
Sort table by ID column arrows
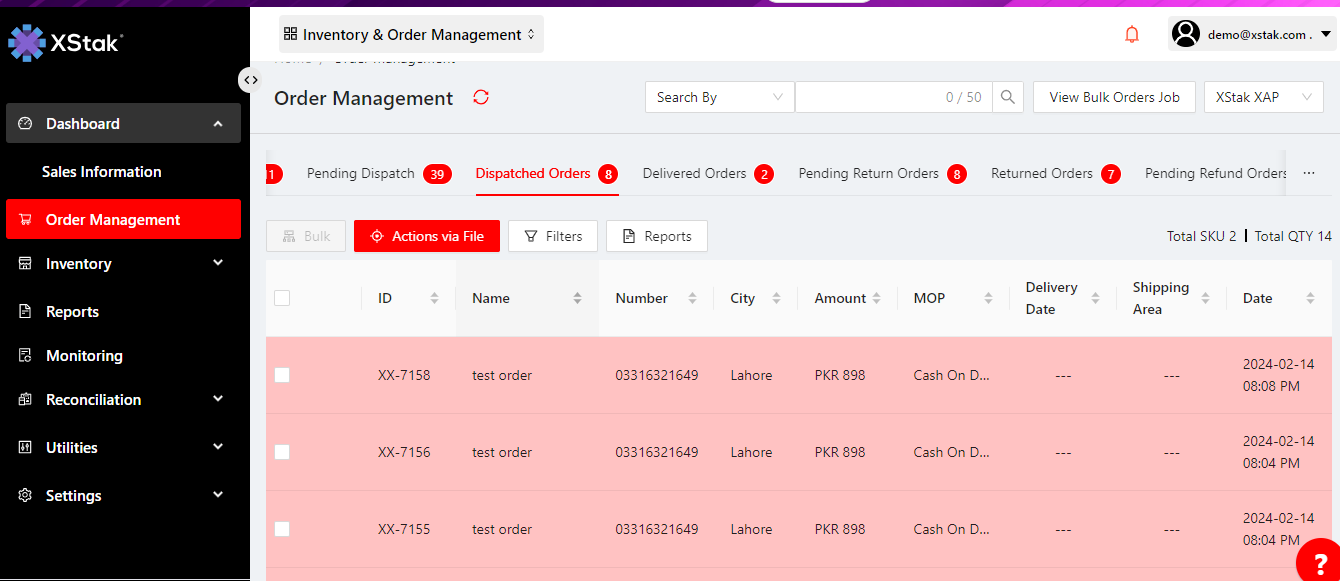434,298
